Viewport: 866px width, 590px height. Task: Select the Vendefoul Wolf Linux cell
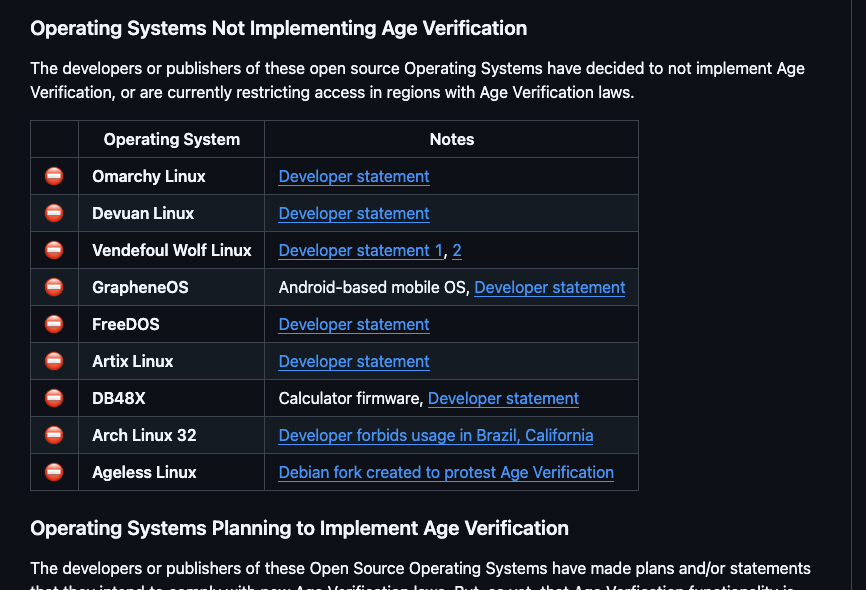pos(171,250)
